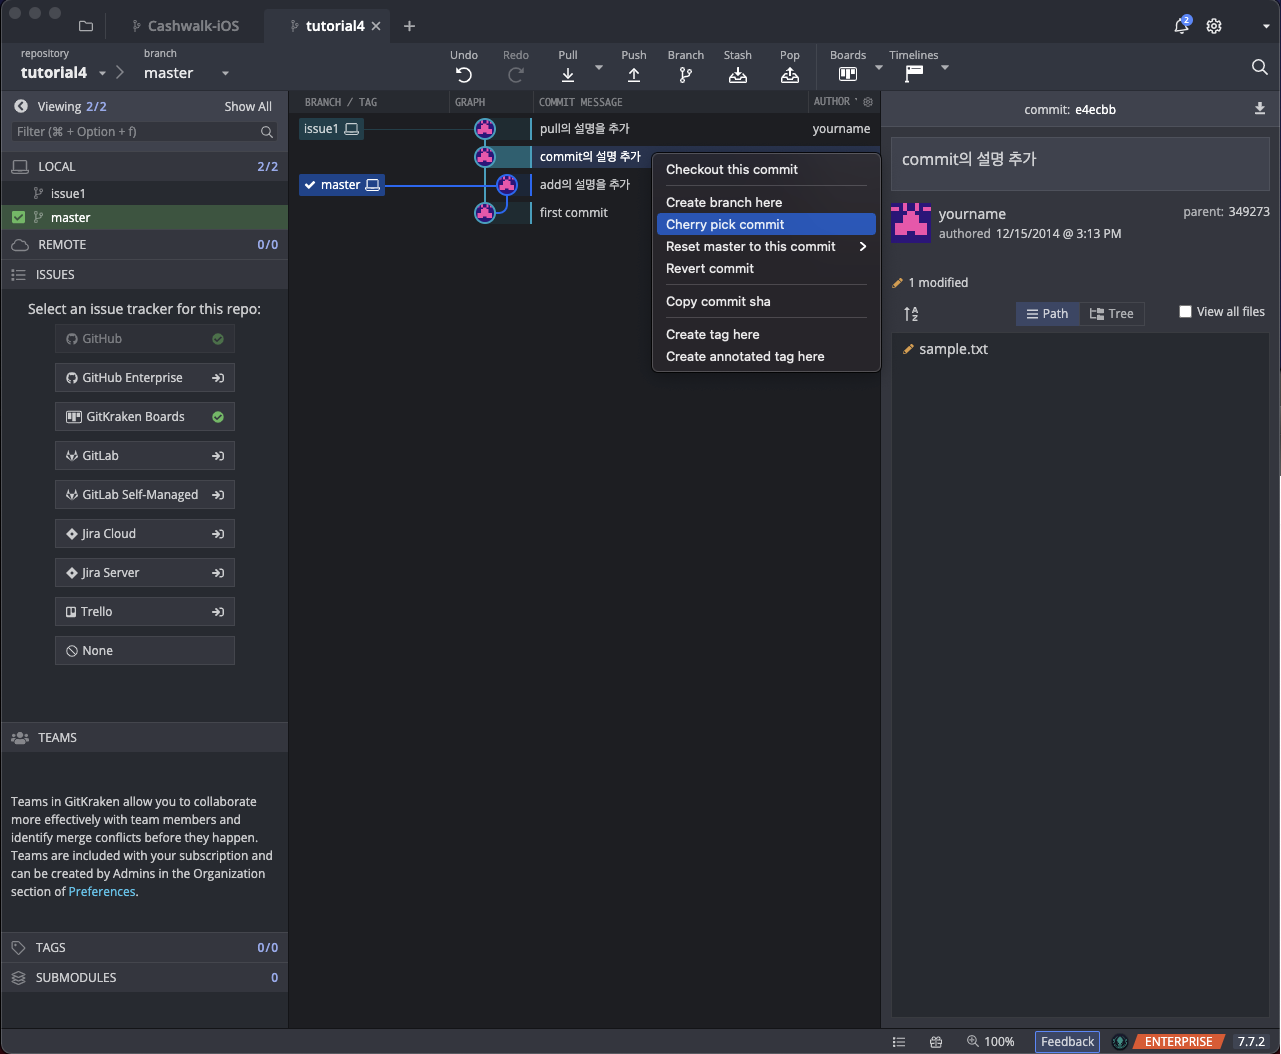Image resolution: width=1281 pixels, height=1054 pixels.
Task: Open the branch master dropdown
Action: [225, 73]
